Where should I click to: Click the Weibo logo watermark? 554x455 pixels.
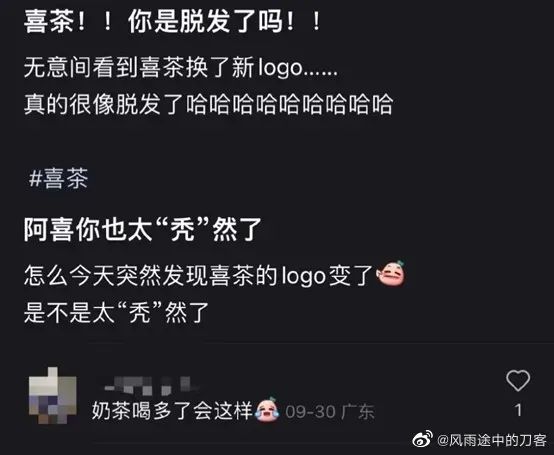(423, 440)
